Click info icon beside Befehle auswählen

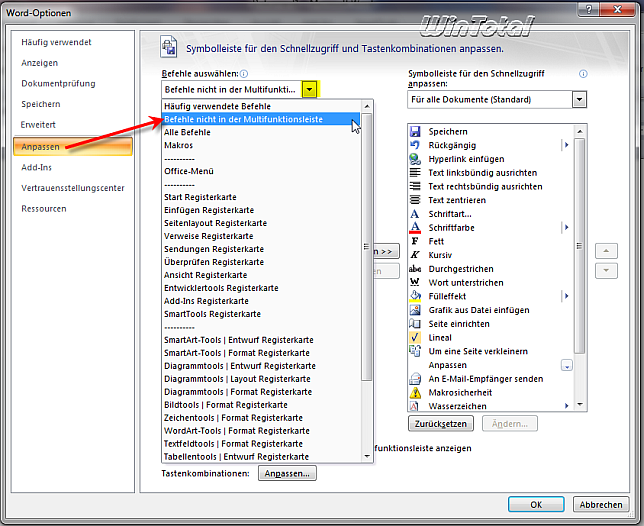point(244,74)
